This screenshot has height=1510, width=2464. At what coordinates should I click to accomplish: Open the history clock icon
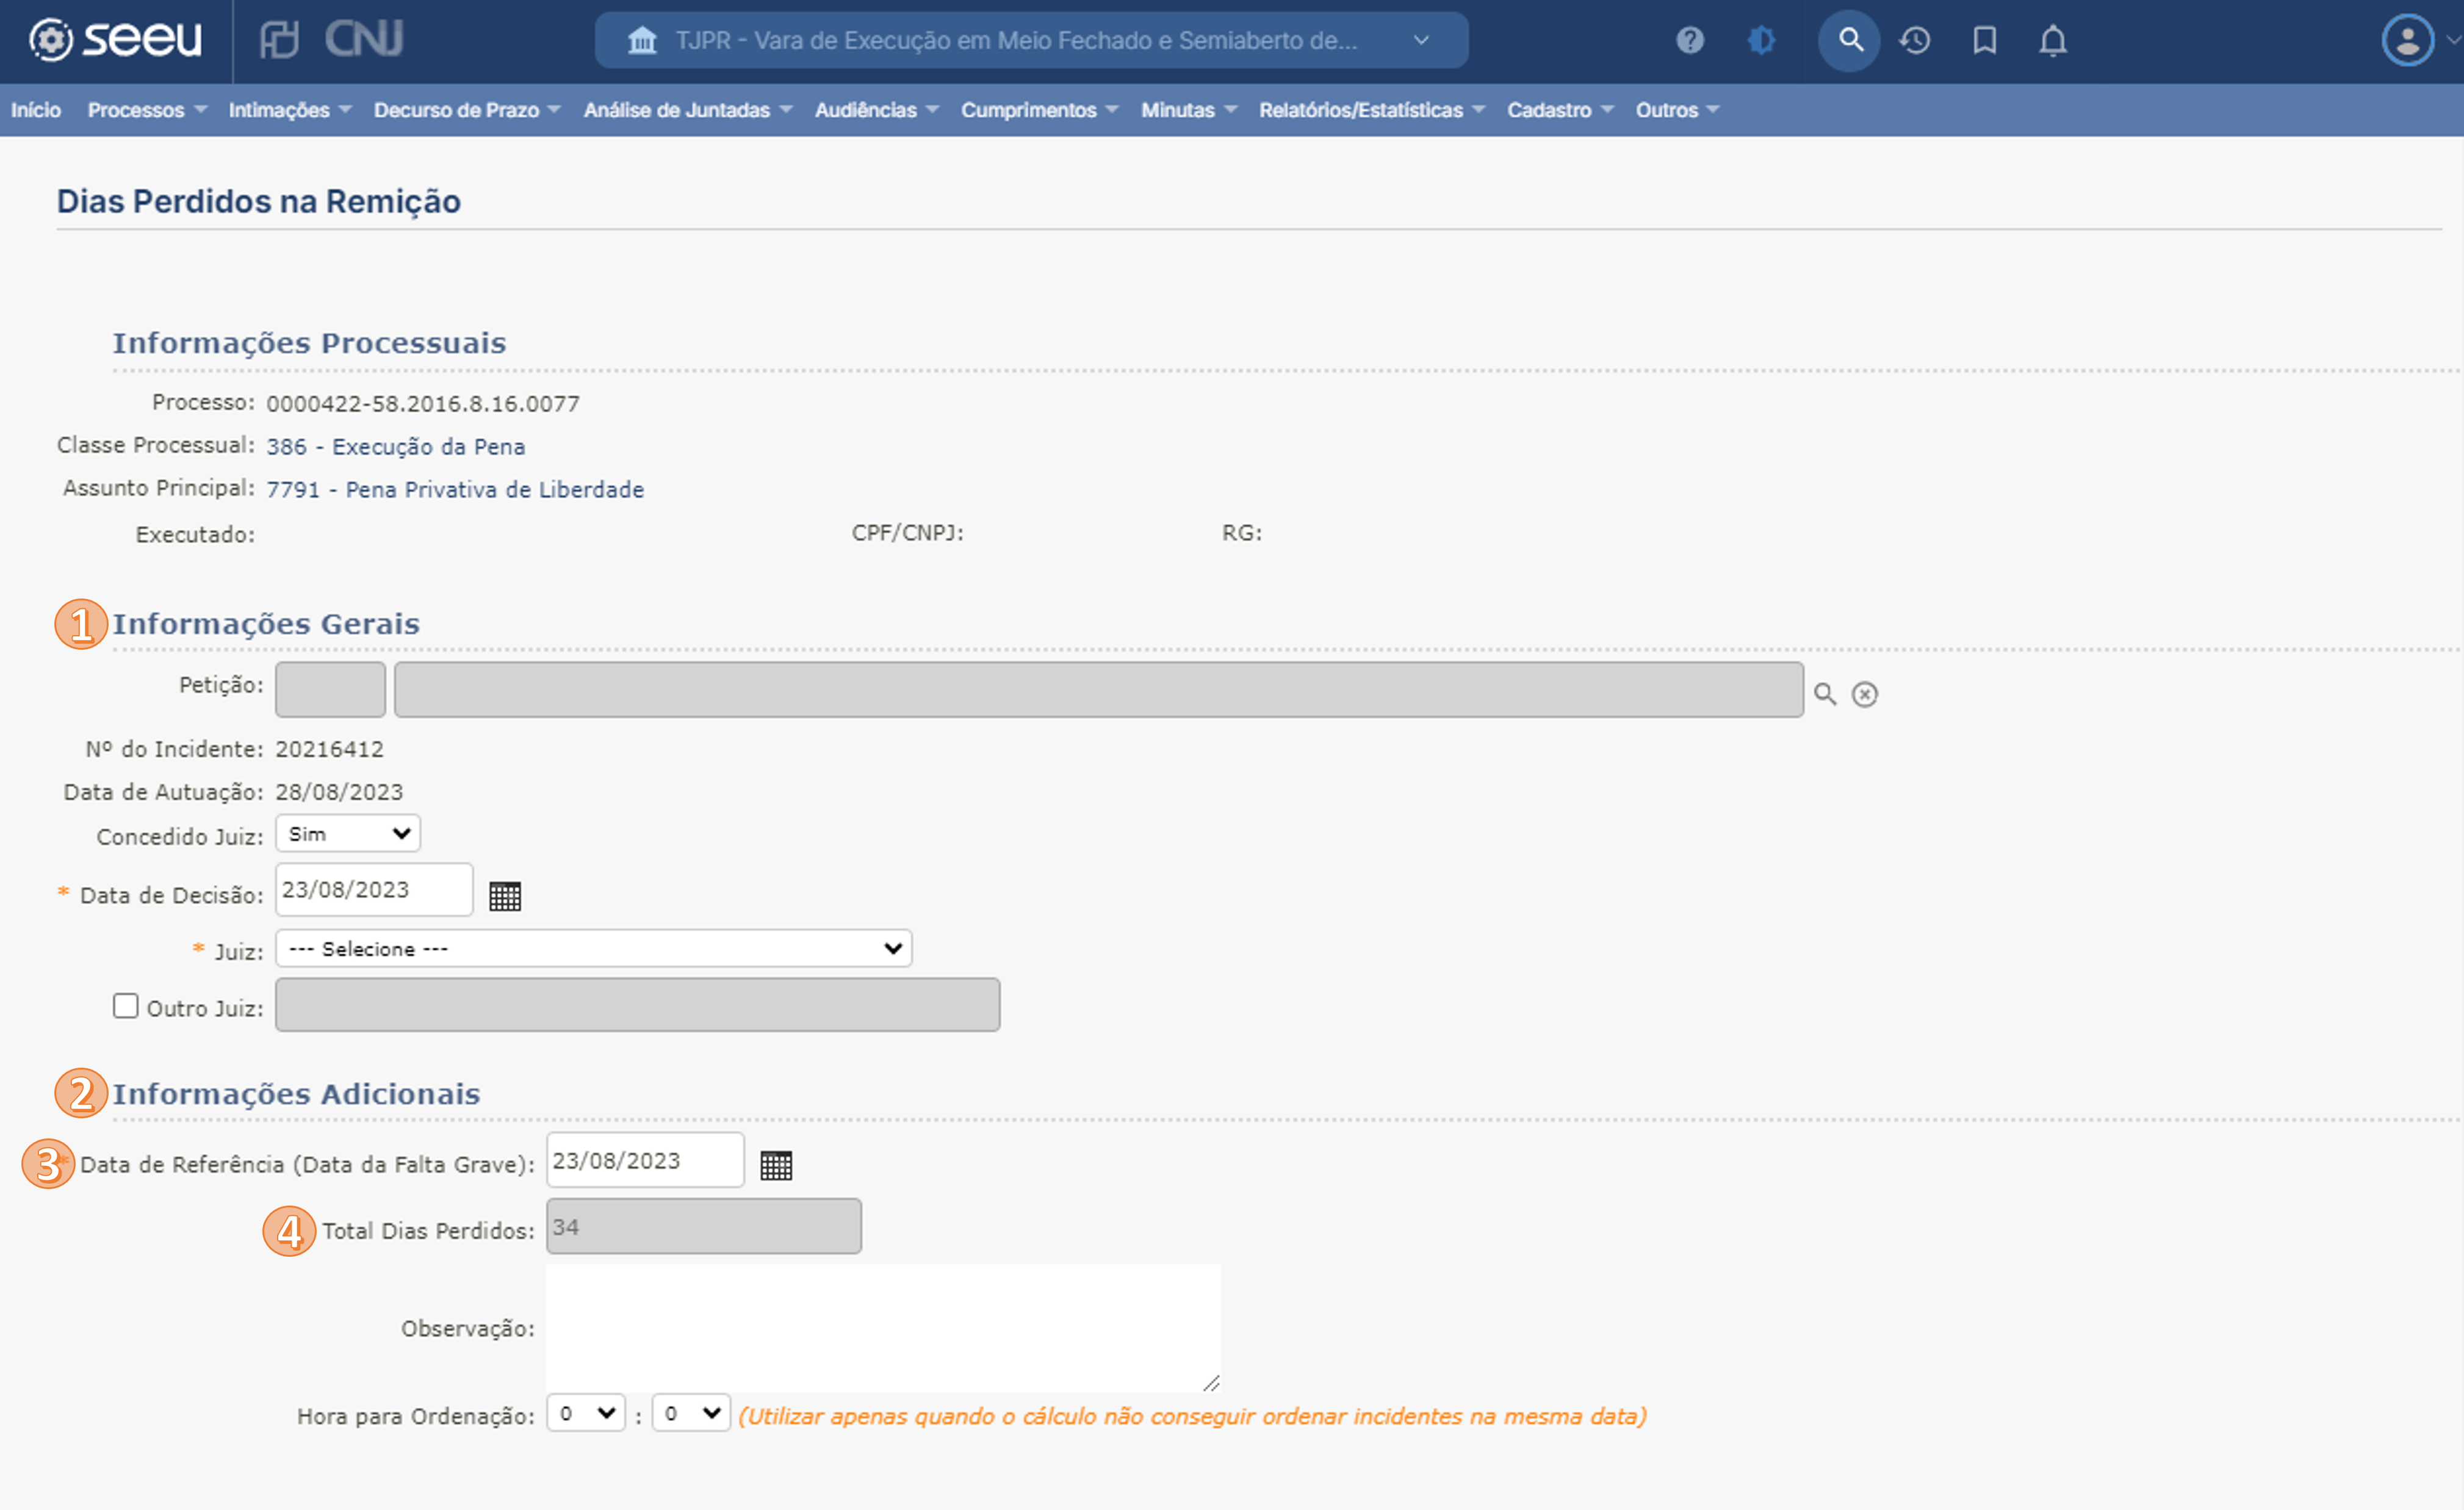click(x=1915, y=40)
